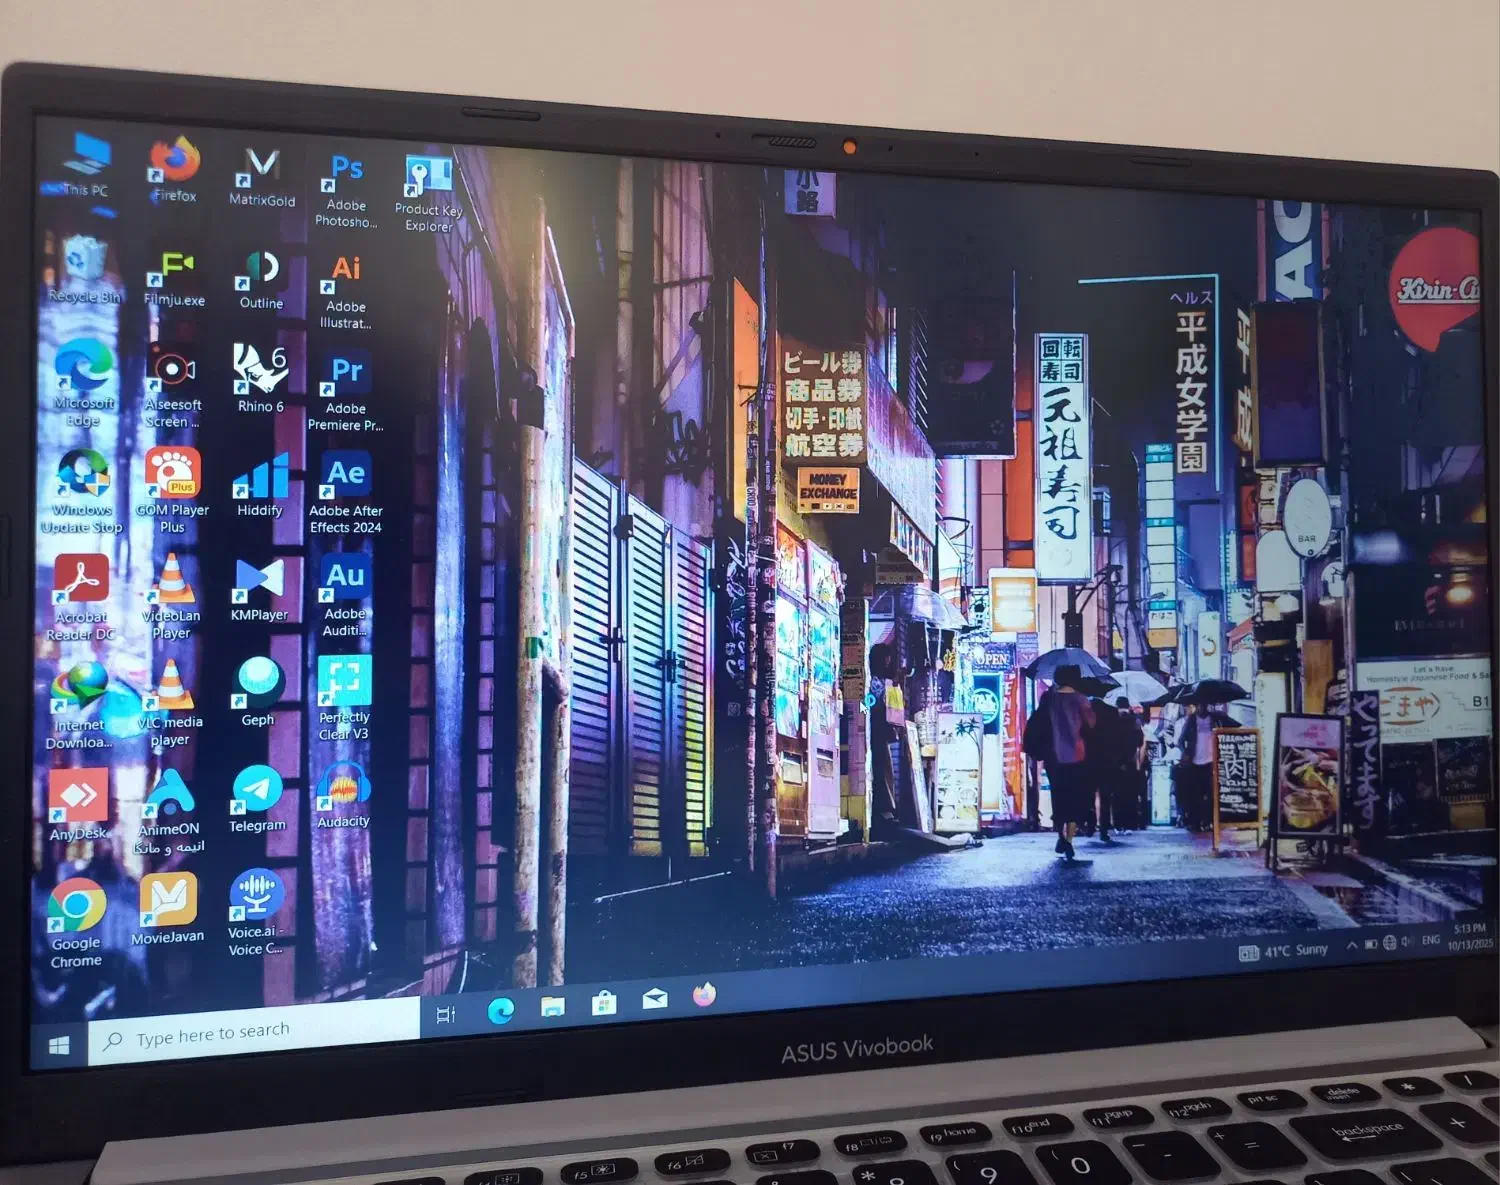The image size is (1500, 1185).
Task: Select the Microsoft Edge desktop shortcut
Action: [84, 383]
